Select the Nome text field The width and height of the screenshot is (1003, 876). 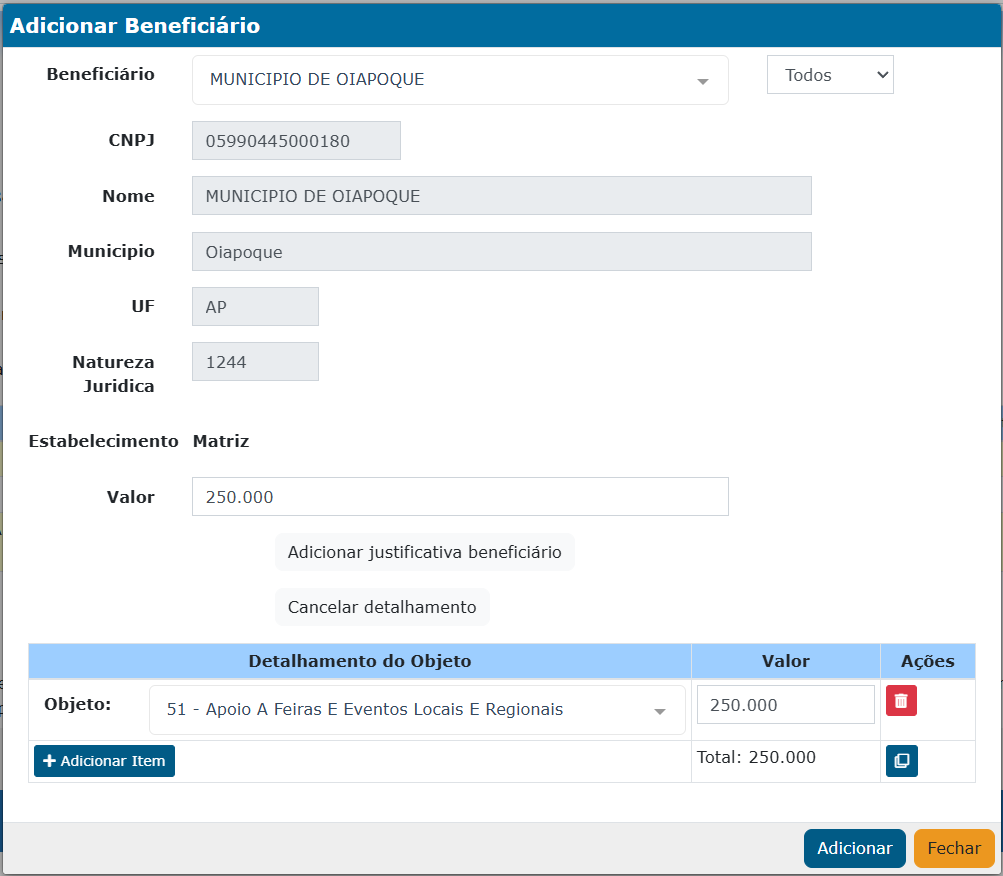tap(501, 196)
